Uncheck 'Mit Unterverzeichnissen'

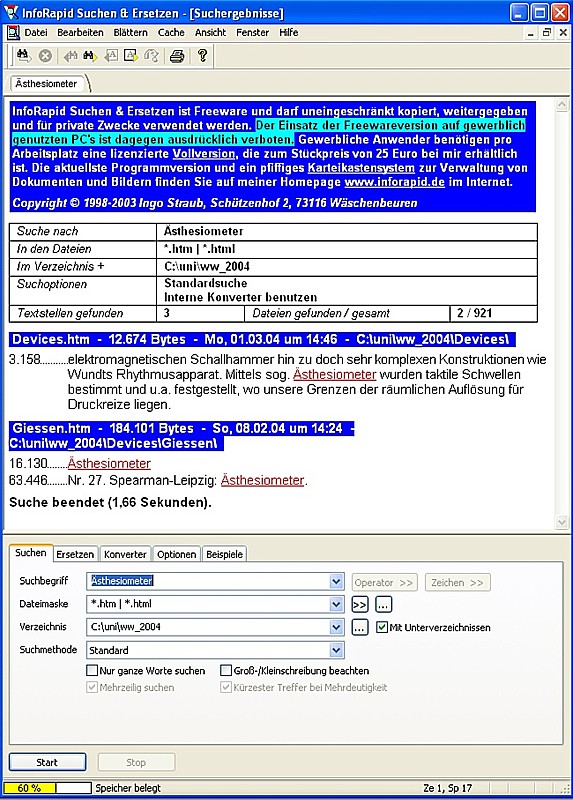[x=382, y=628]
